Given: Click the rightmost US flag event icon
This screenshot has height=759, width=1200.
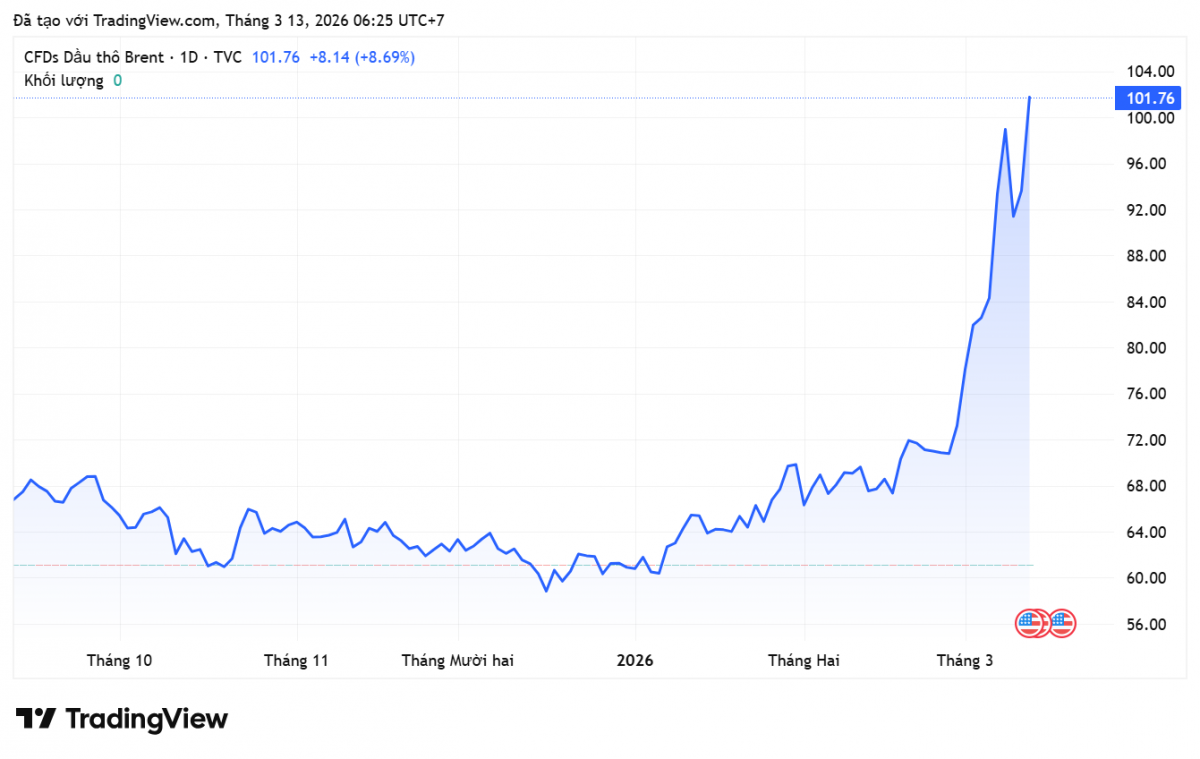Looking at the screenshot, I should 1062,624.
